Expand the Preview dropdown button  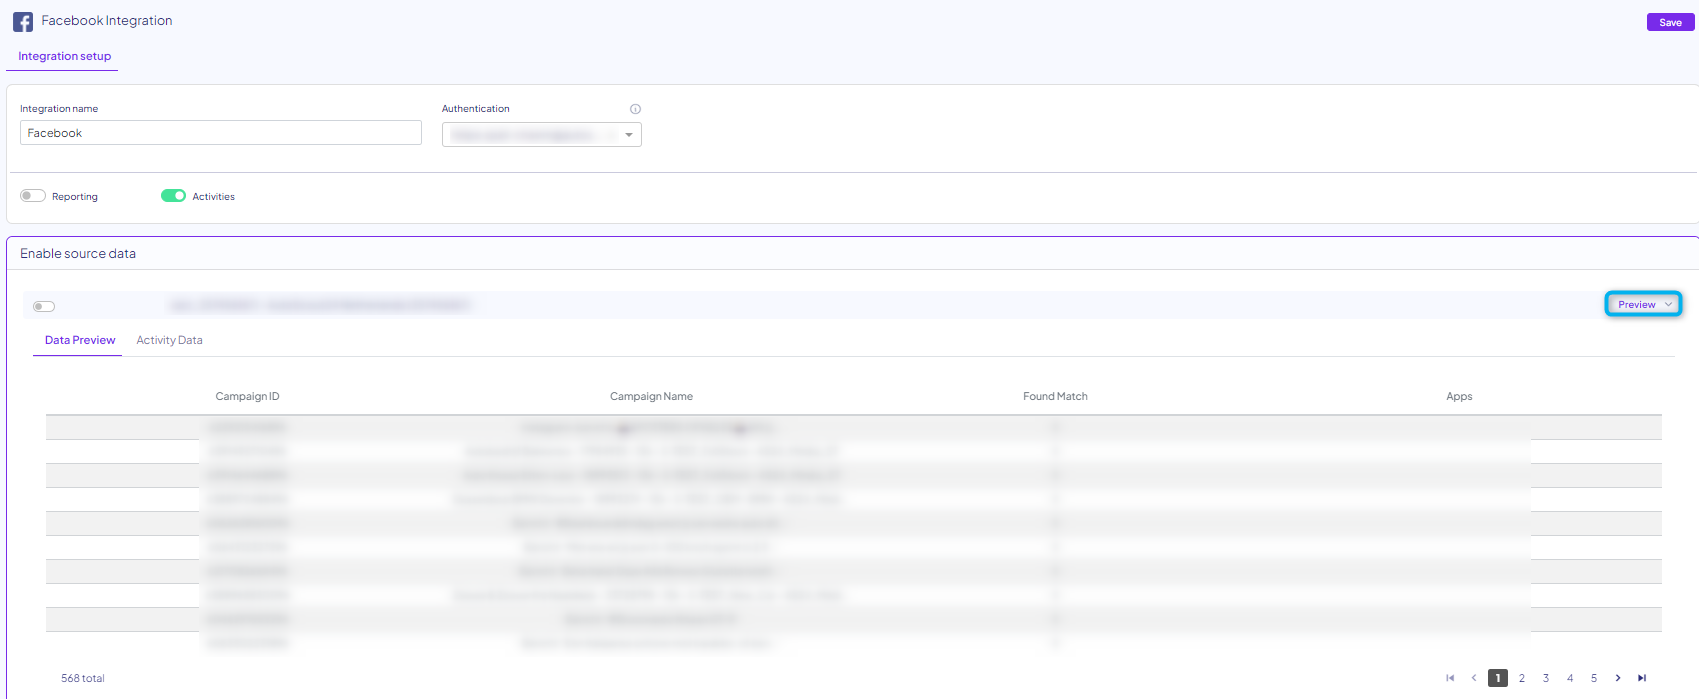pyautogui.click(x=1643, y=304)
